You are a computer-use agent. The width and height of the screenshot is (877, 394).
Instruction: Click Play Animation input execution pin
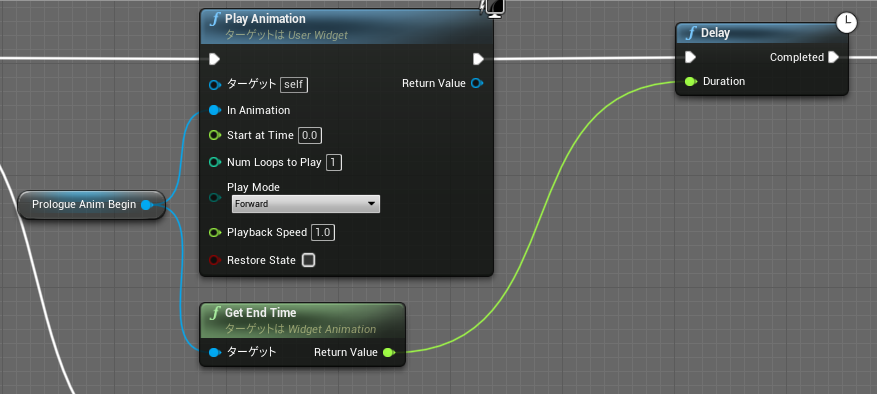tap(215, 59)
